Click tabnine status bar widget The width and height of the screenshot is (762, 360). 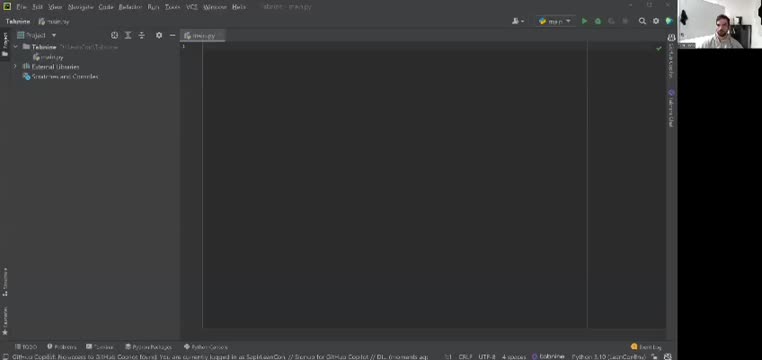pyautogui.click(x=548, y=357)
